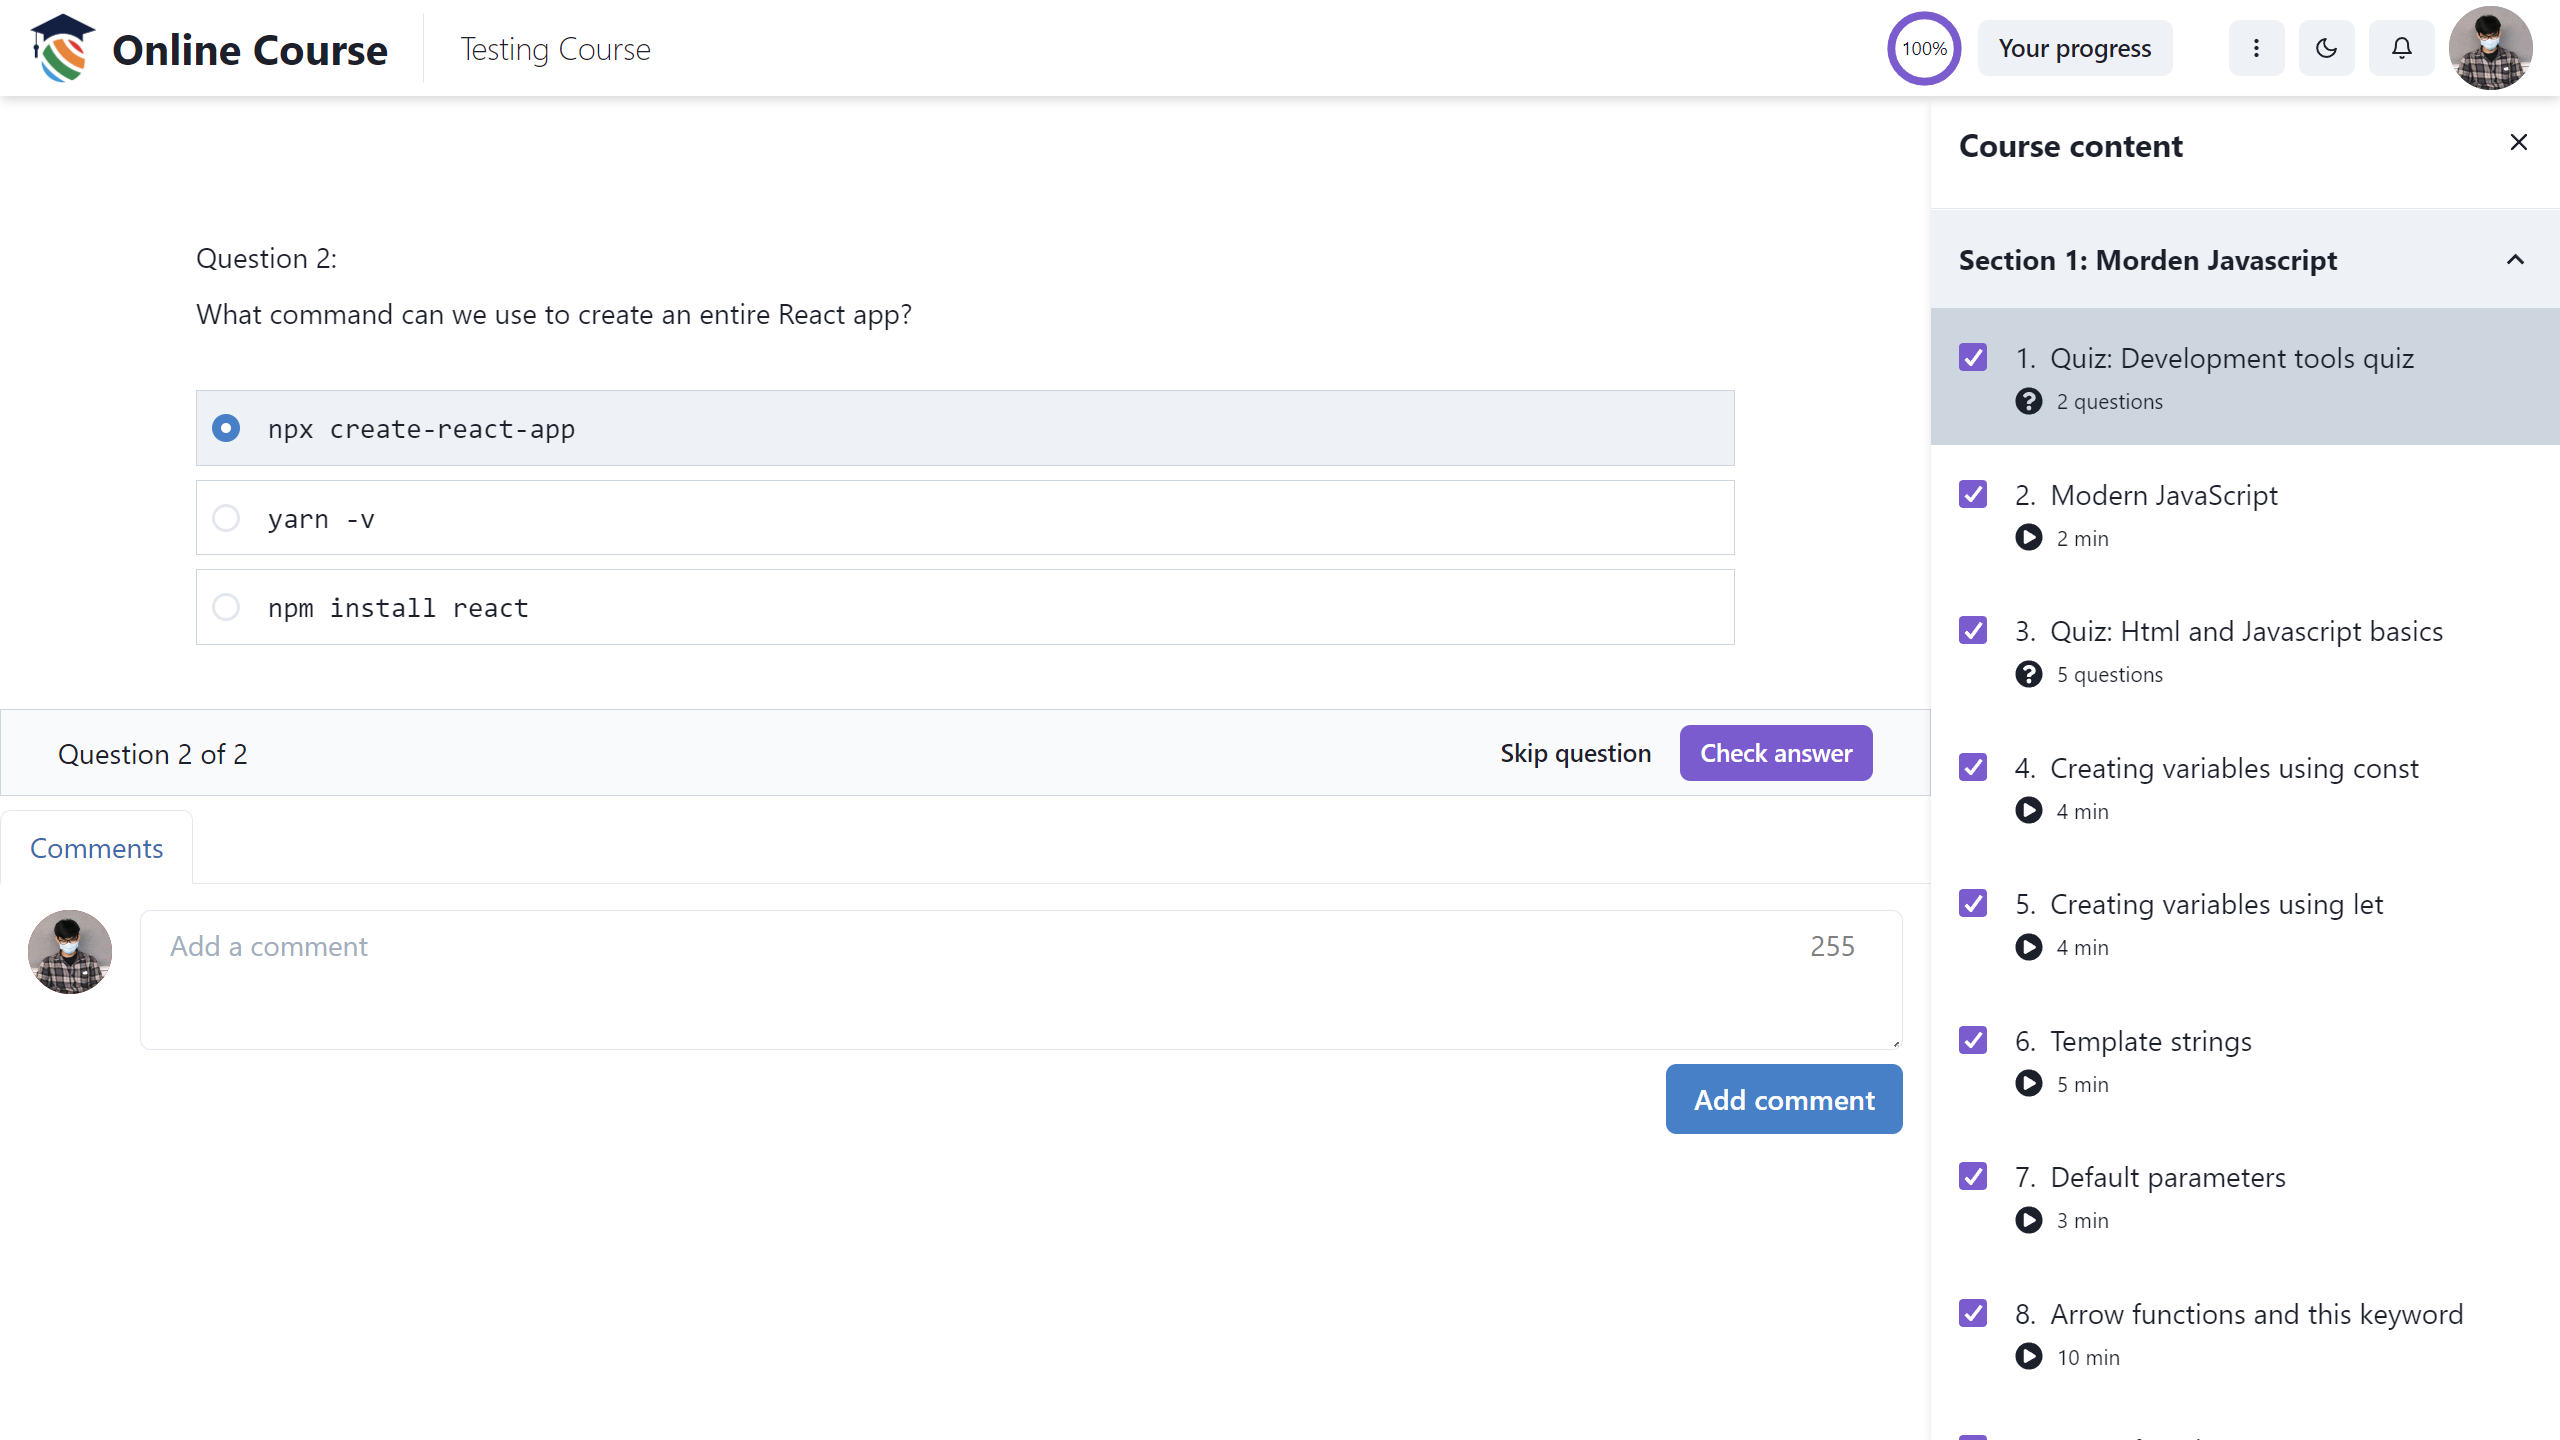Click the Check answer button
Viewport: 2560px width, 1440px height.
(x=1776, y=753)
